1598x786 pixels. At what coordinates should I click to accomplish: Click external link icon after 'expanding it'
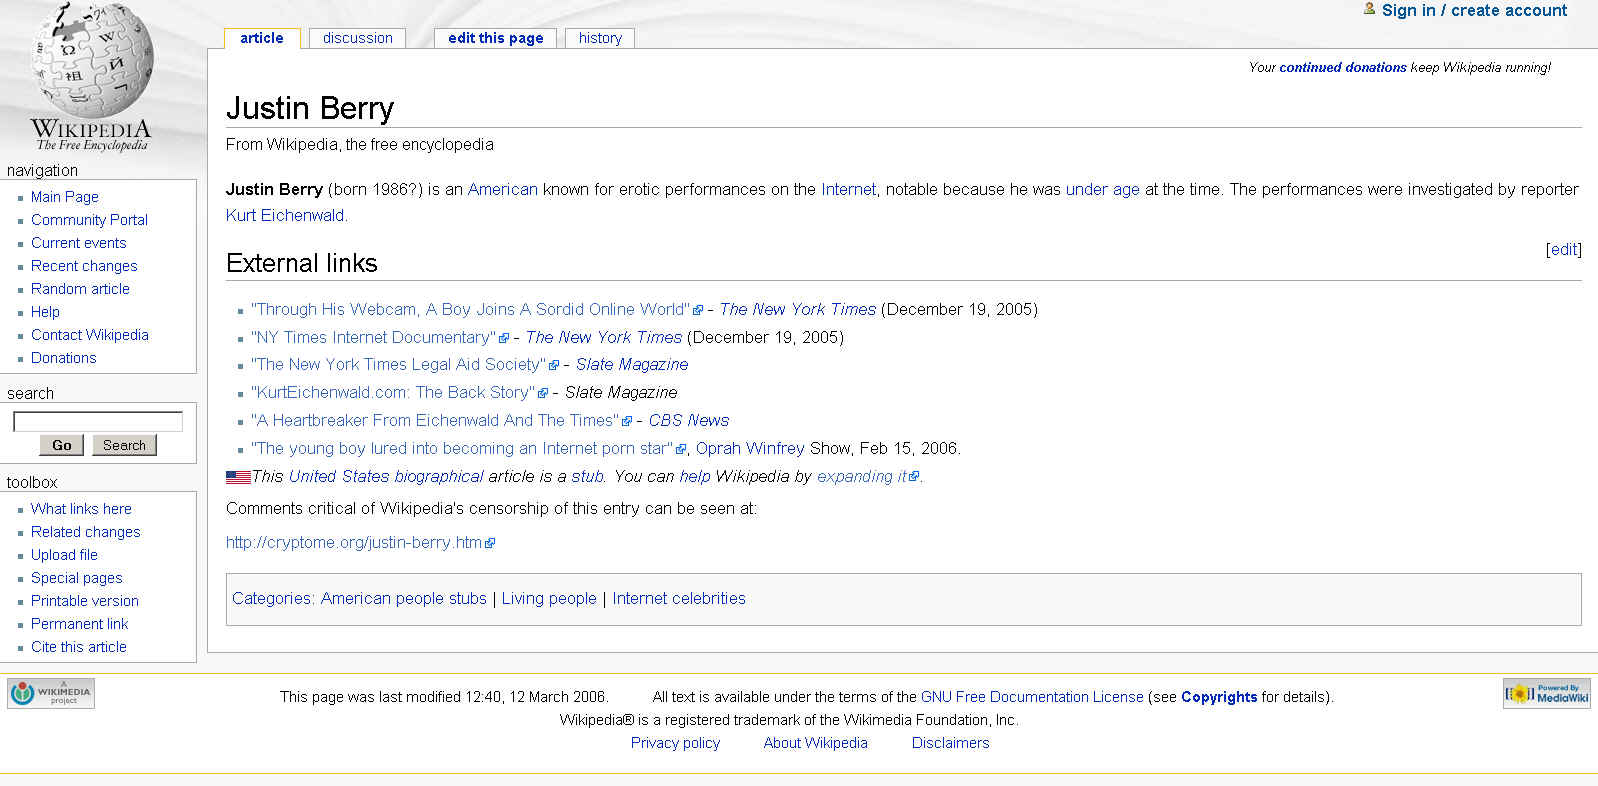click(x=913, y=477)
